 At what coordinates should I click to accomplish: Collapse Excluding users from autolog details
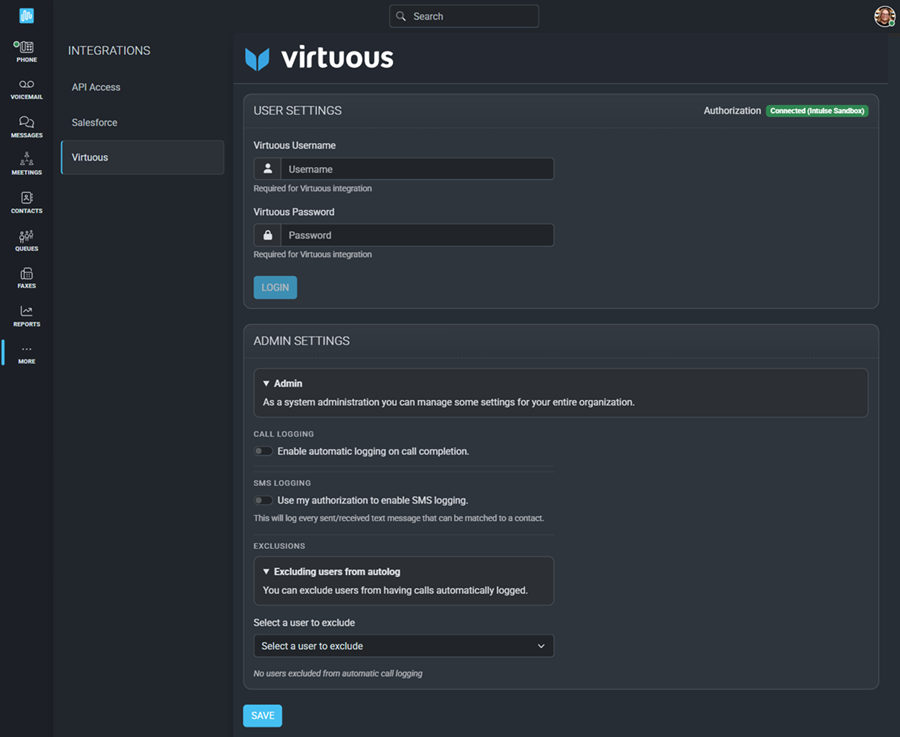331,572
